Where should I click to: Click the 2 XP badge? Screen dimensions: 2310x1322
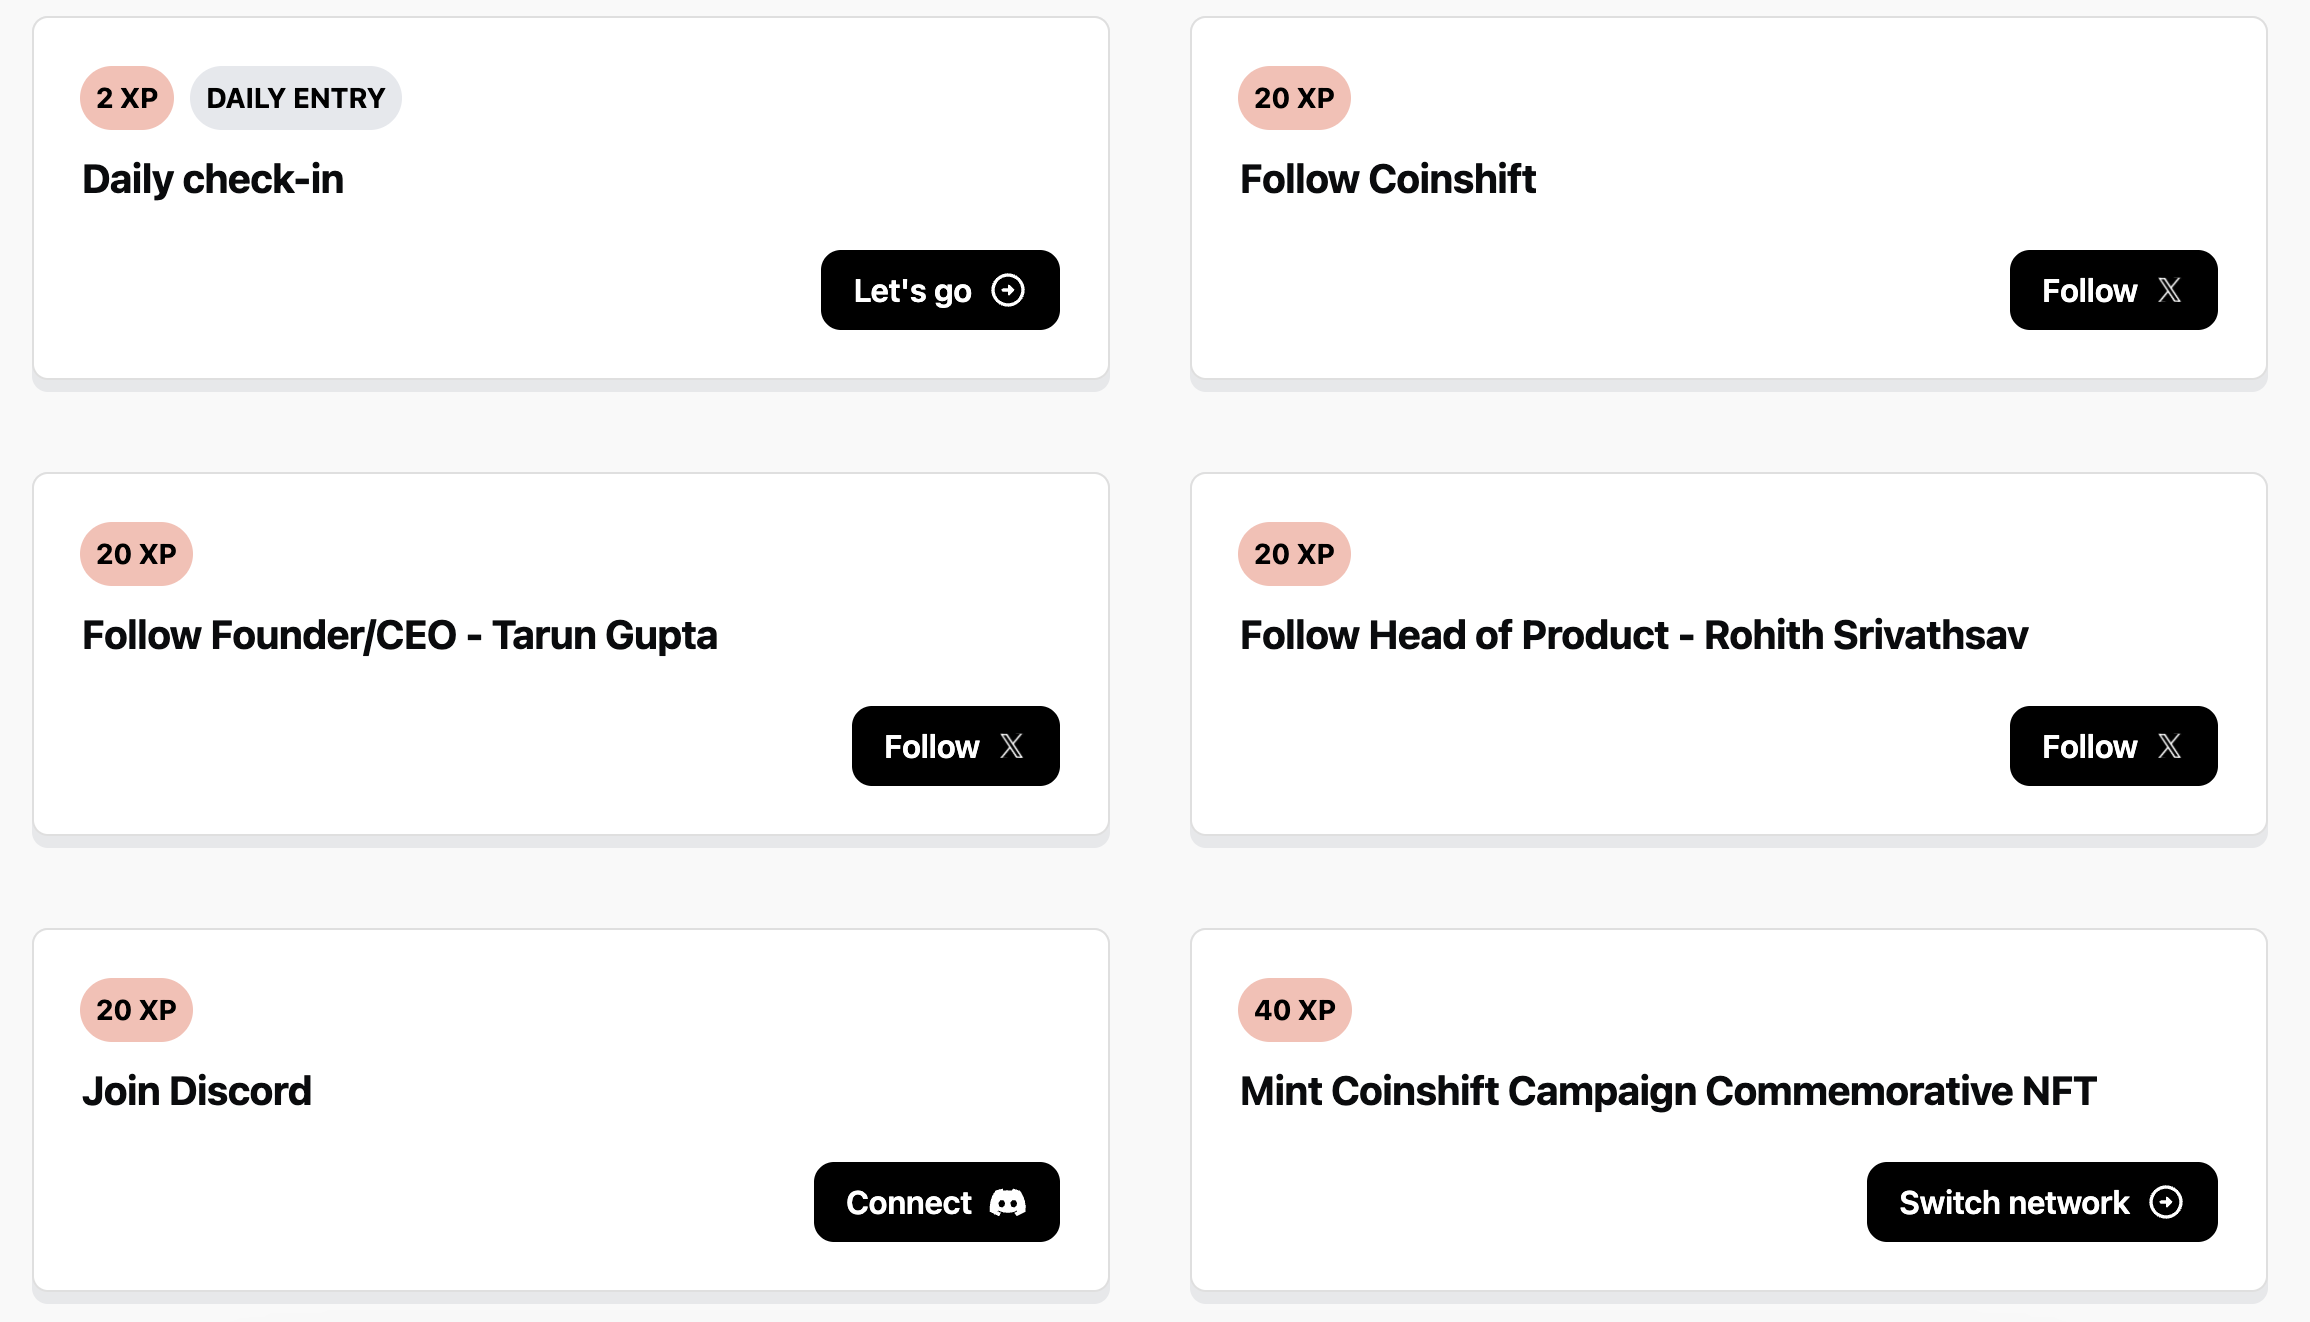[x=127, y=98]
